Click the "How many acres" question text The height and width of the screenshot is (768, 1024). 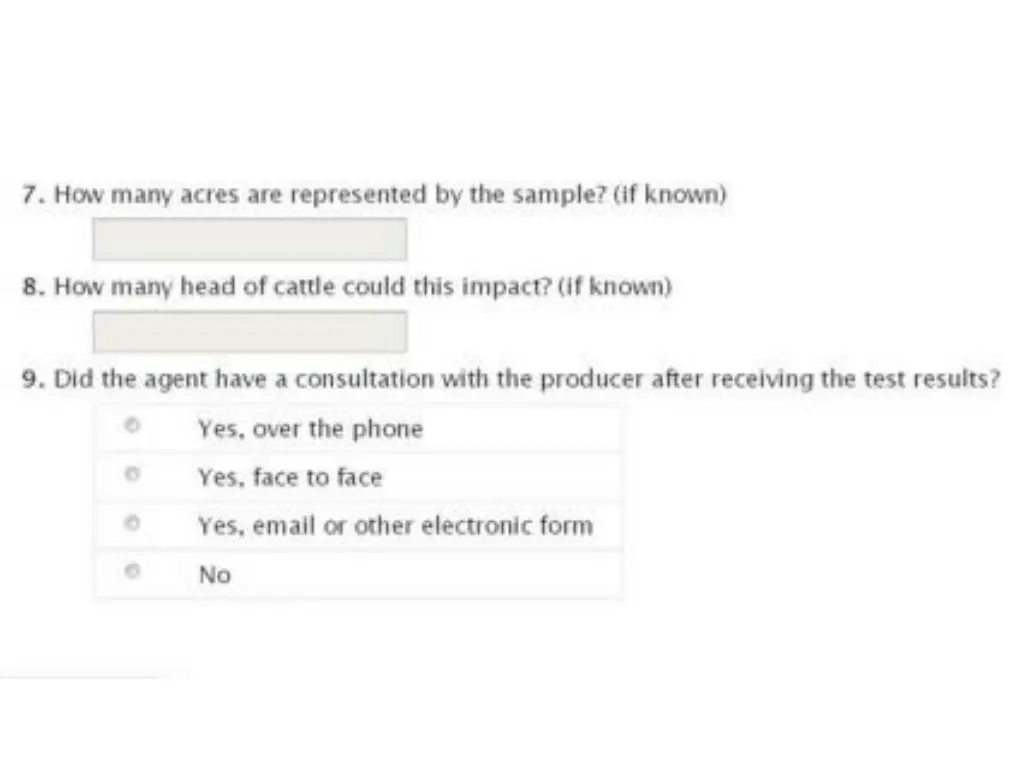click(x=330, y=195)
